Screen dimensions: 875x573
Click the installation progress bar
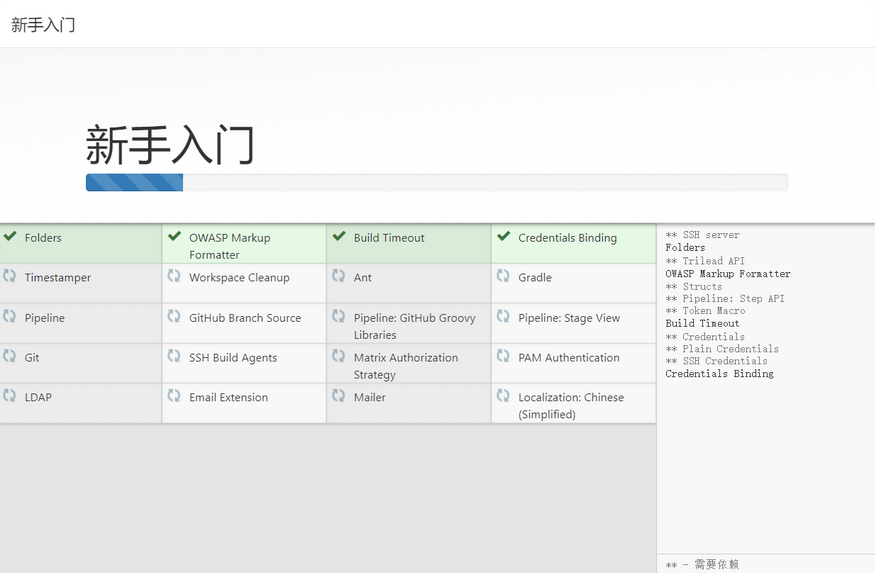coord(436,182)
